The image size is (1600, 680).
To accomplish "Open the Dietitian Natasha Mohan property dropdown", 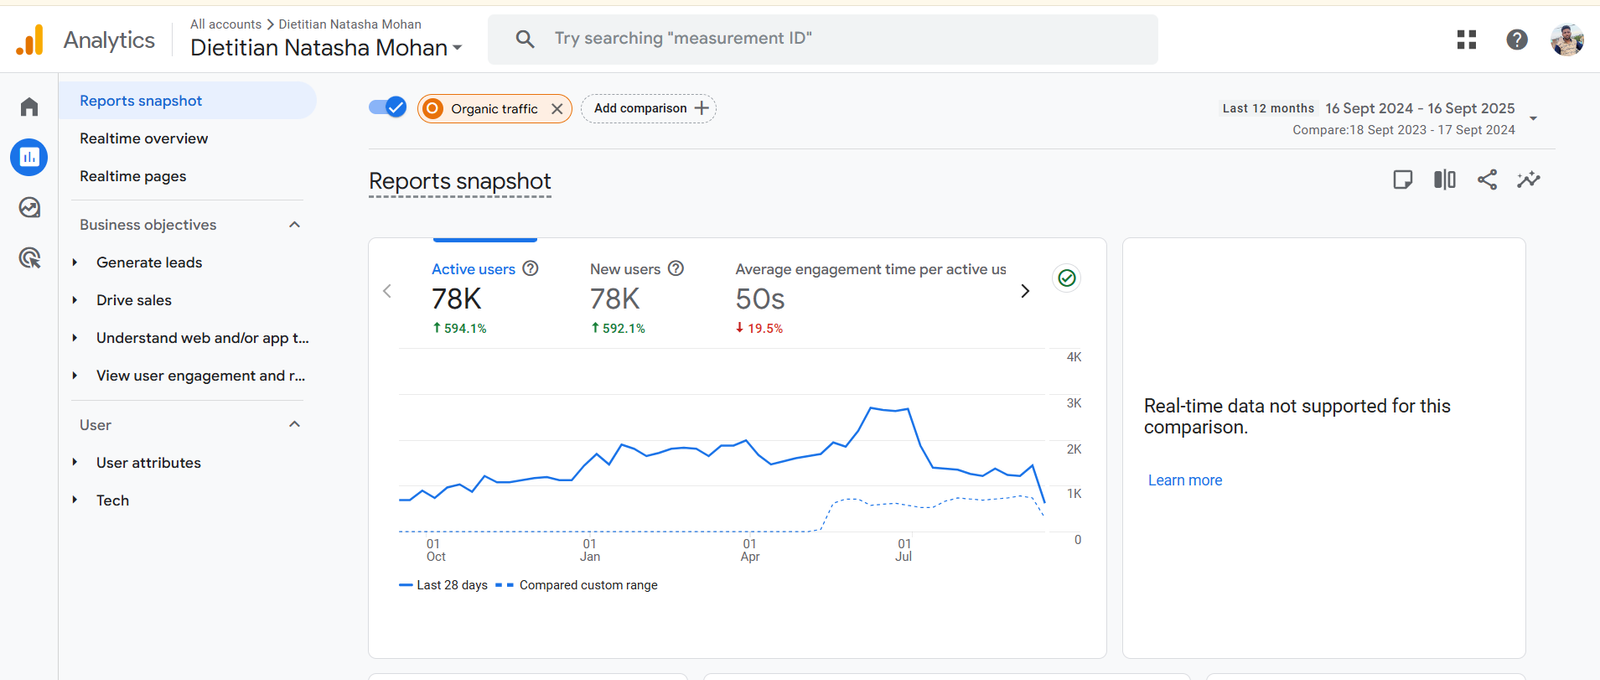I will coord(326,48).
